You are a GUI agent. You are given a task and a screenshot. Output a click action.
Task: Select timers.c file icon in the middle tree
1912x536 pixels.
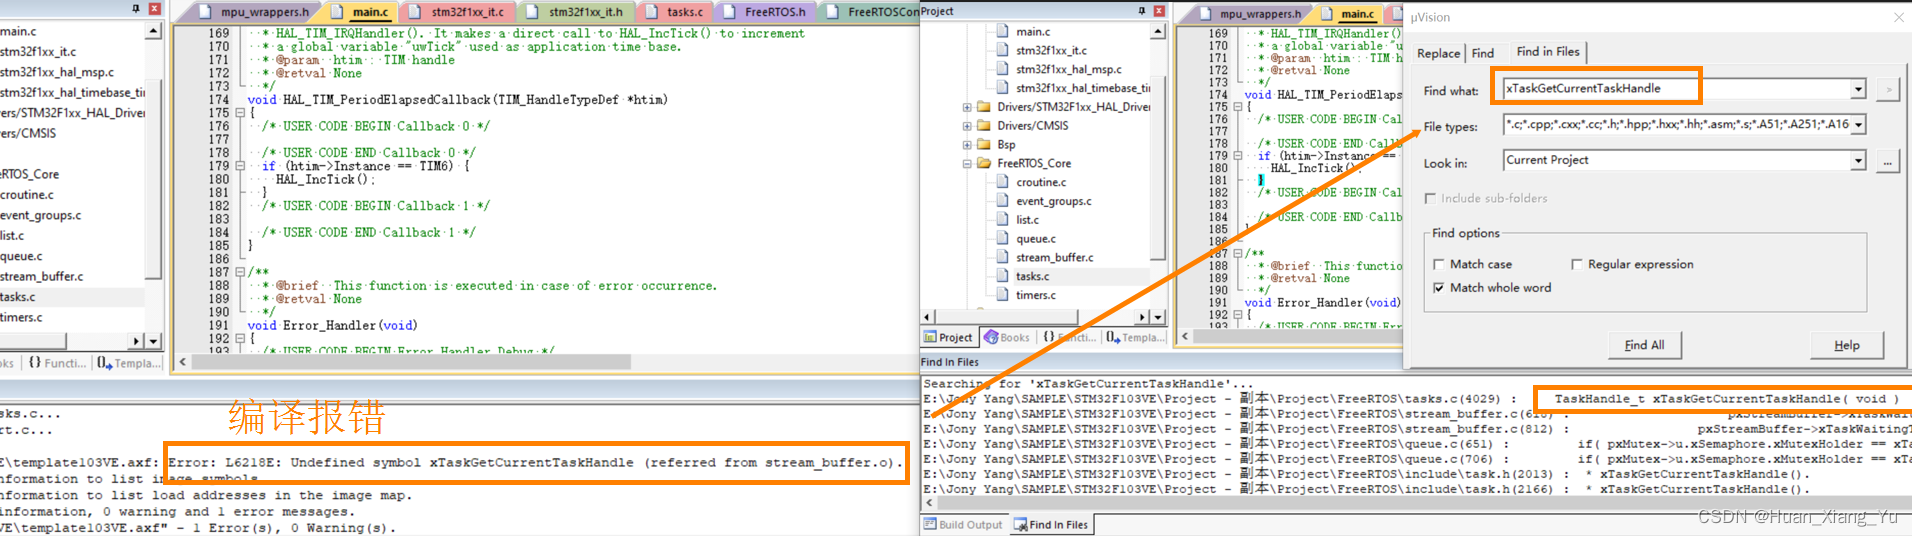point(1003,295)
